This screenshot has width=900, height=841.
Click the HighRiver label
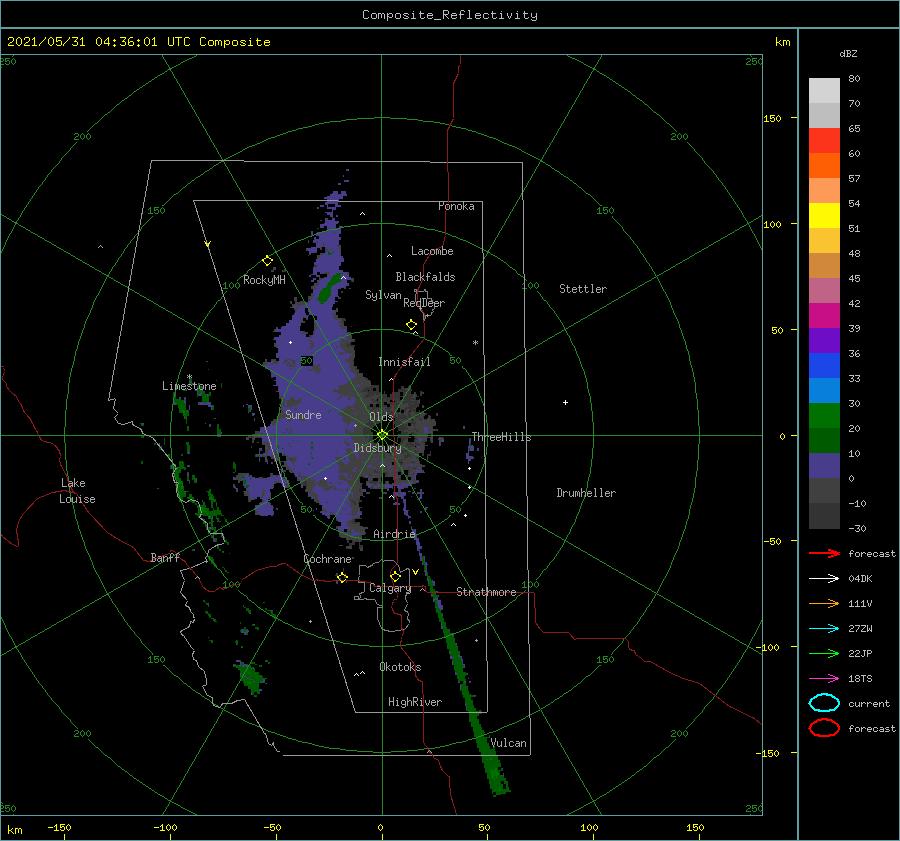point(415,702)
